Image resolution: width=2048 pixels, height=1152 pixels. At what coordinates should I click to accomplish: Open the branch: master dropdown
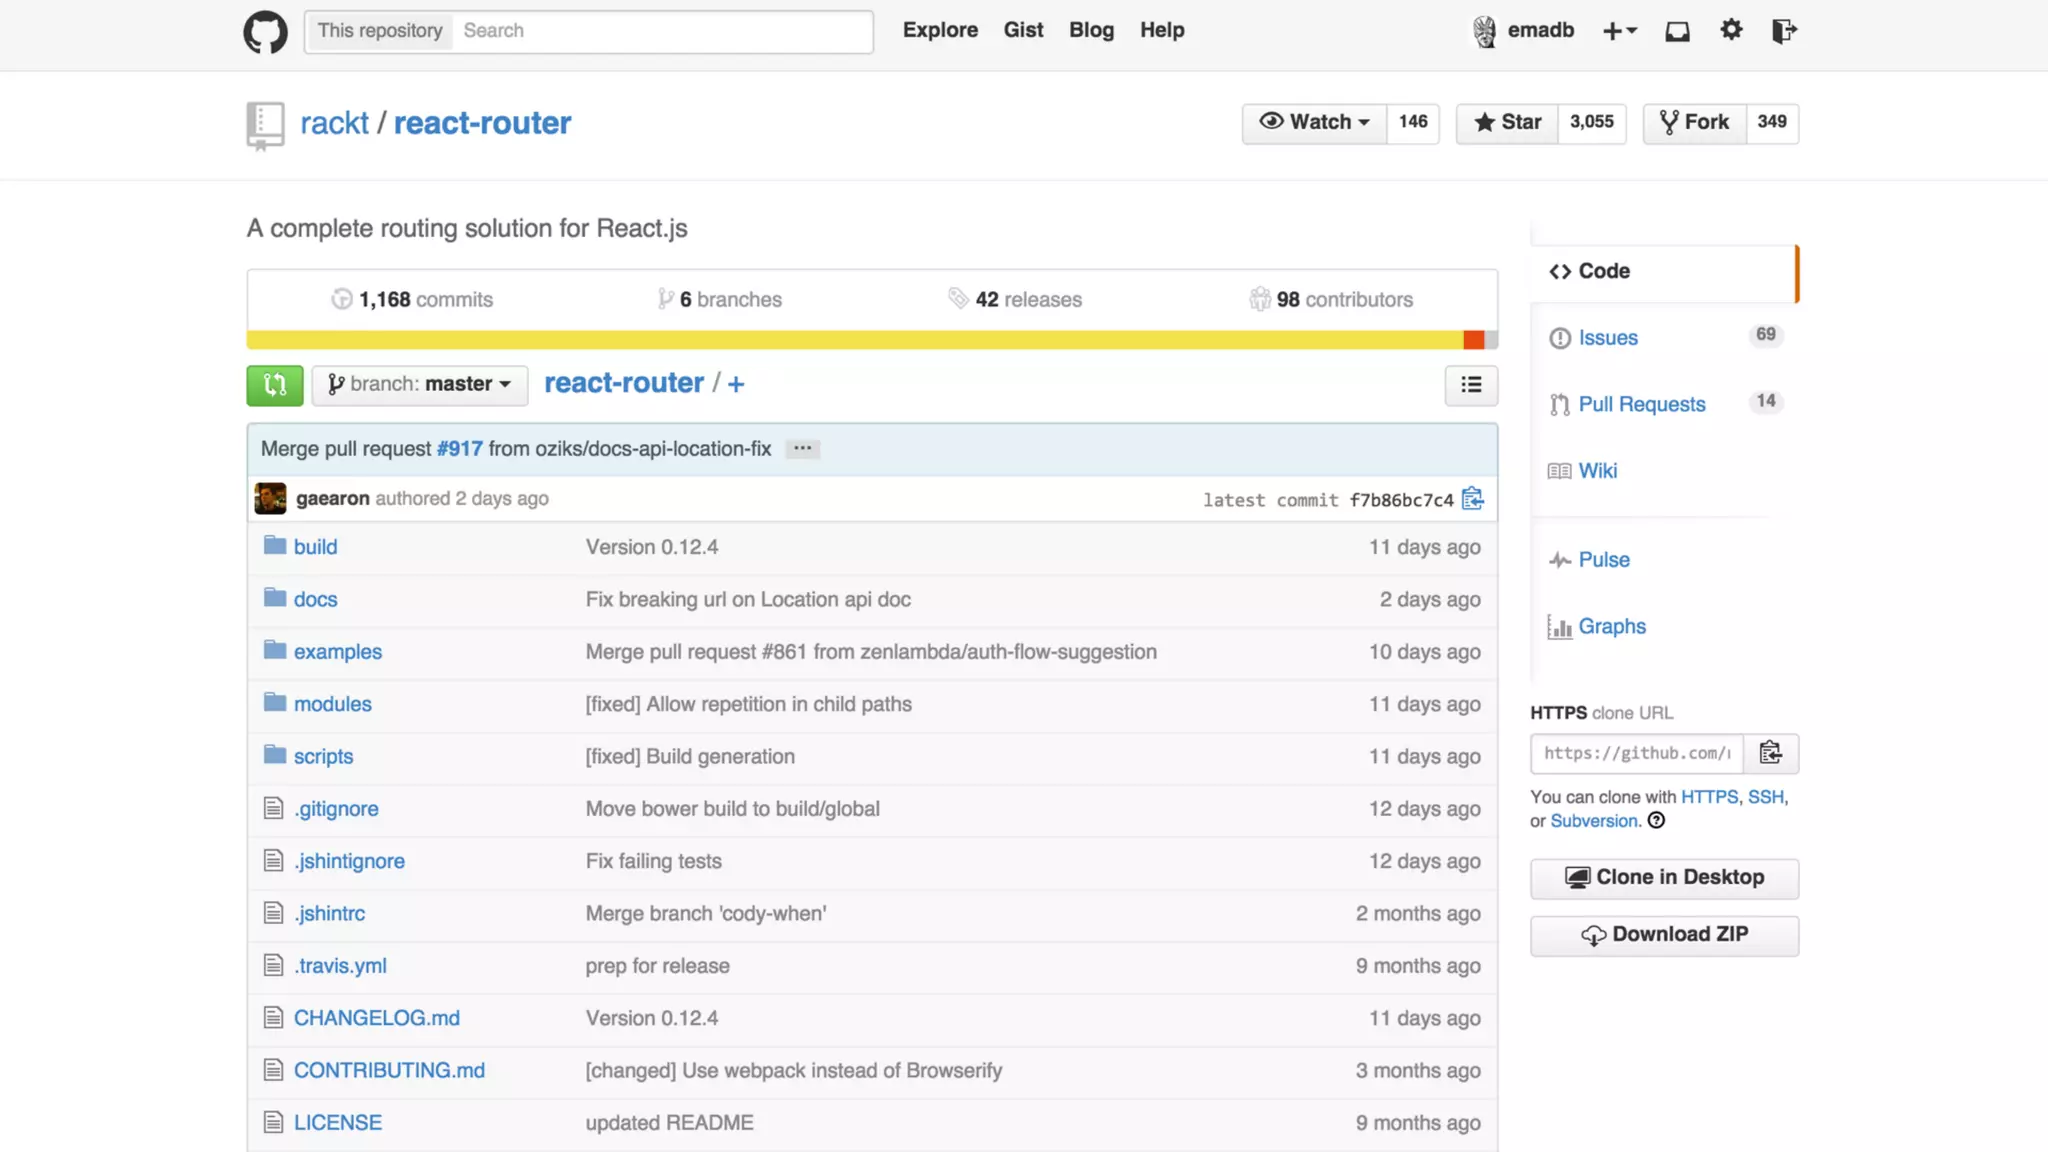pyautogui.click(x=419, y=385)
